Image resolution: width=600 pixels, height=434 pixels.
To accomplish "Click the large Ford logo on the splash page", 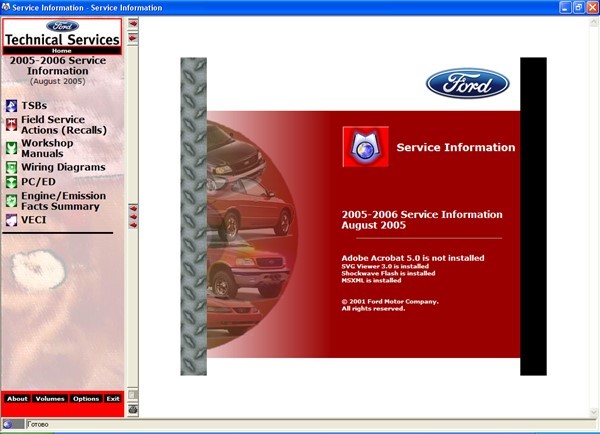I will click(x=467, y=83).
